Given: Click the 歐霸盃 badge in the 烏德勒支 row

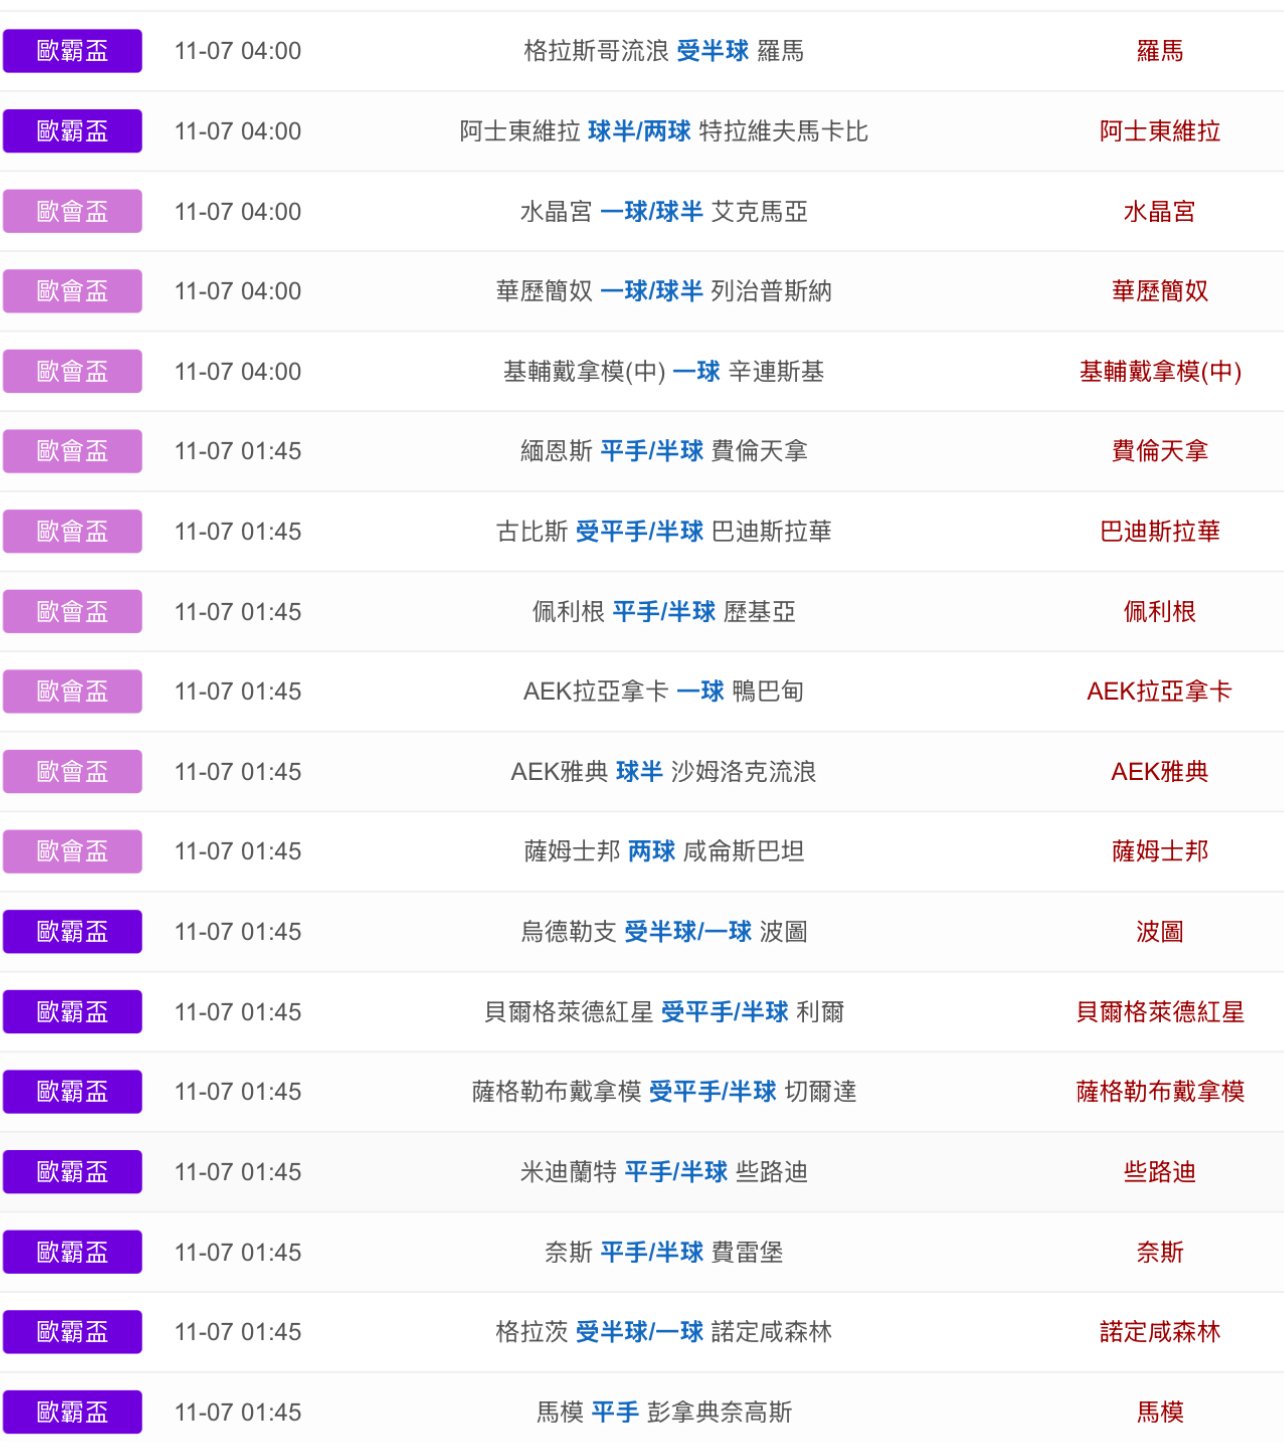Looking at the screenshot, I should point(72,931).
